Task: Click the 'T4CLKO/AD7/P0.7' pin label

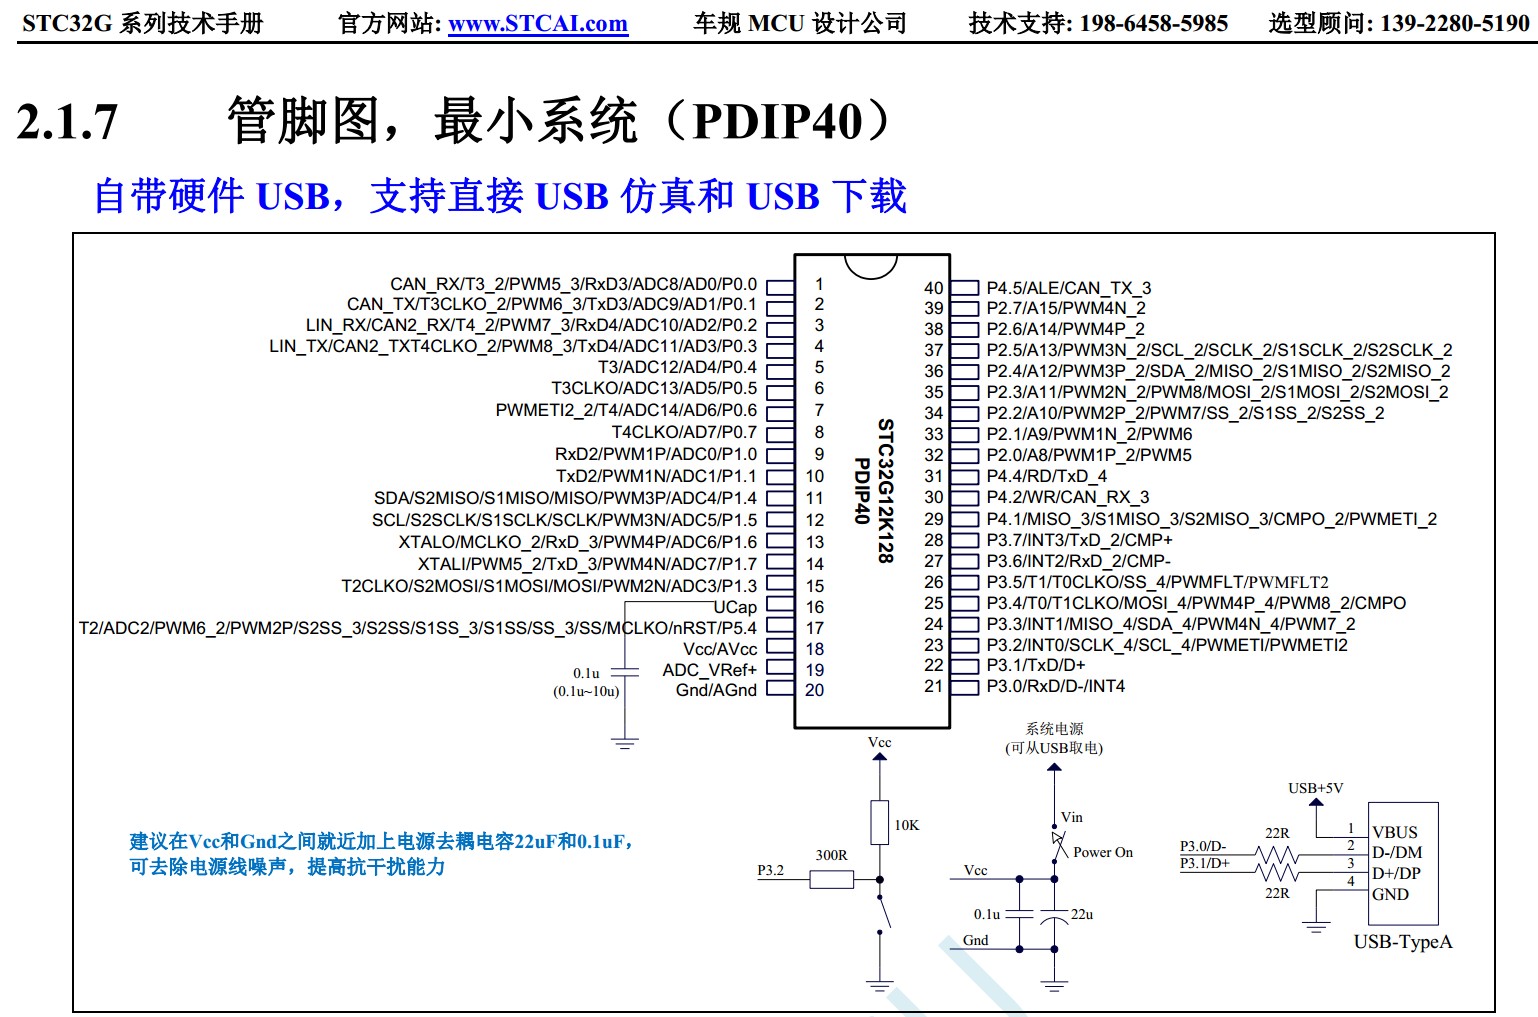Action: [684, 432]
